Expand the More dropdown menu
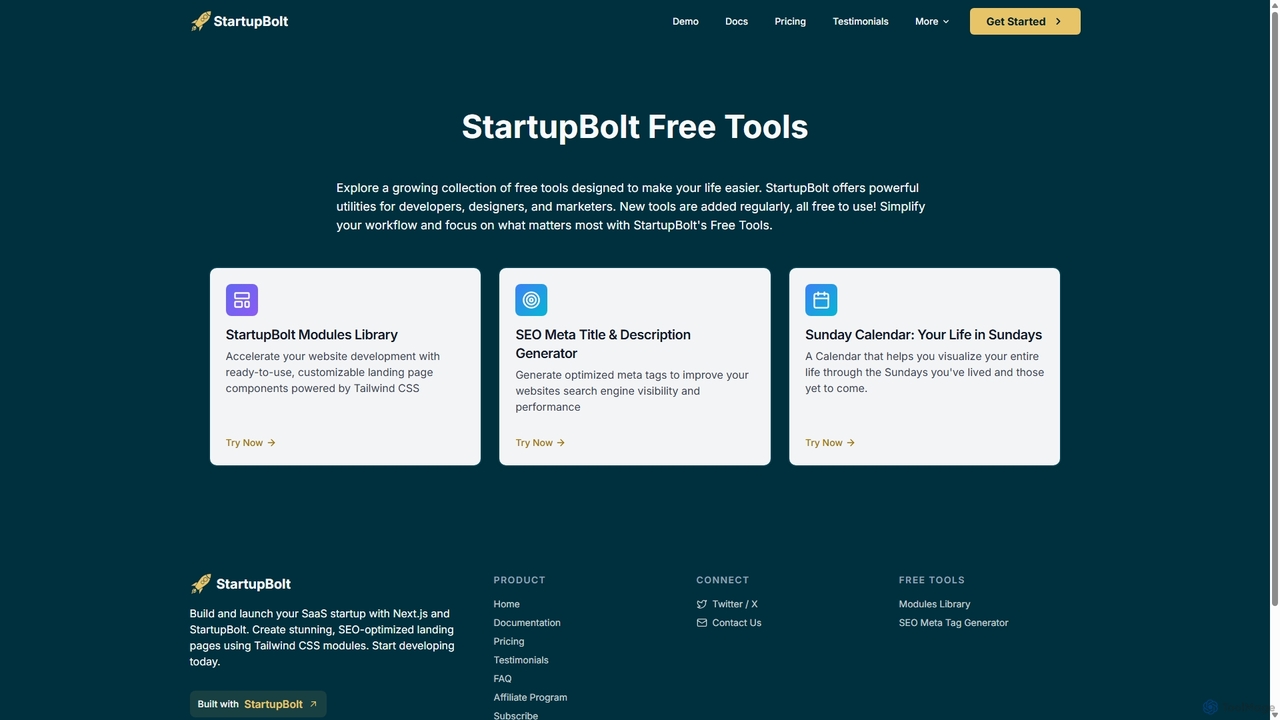Viewport: 1280px width, 720px height. pos(932,21)
